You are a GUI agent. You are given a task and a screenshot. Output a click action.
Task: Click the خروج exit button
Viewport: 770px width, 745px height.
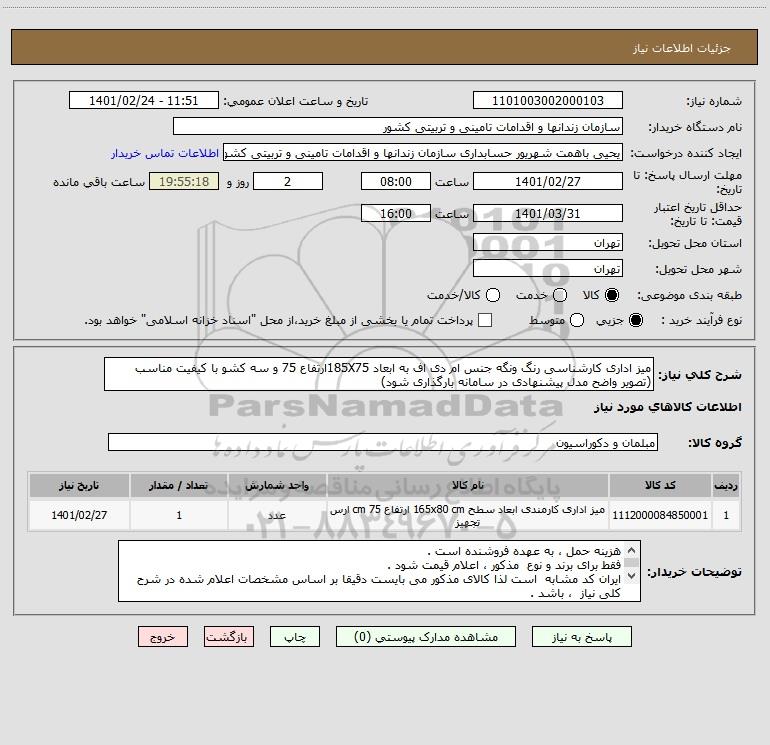coord(163,637)
